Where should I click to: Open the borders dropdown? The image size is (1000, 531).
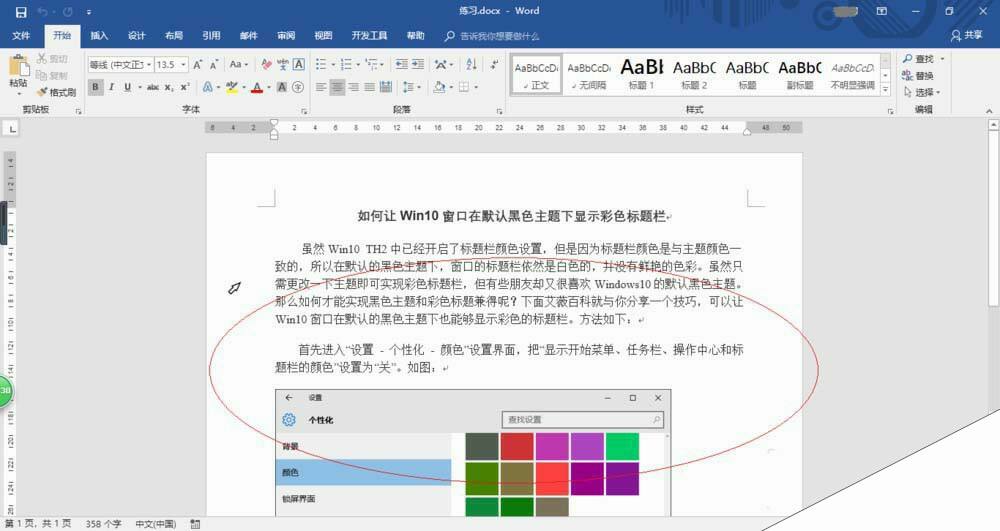pyautogui.click(x=476, y=87)
